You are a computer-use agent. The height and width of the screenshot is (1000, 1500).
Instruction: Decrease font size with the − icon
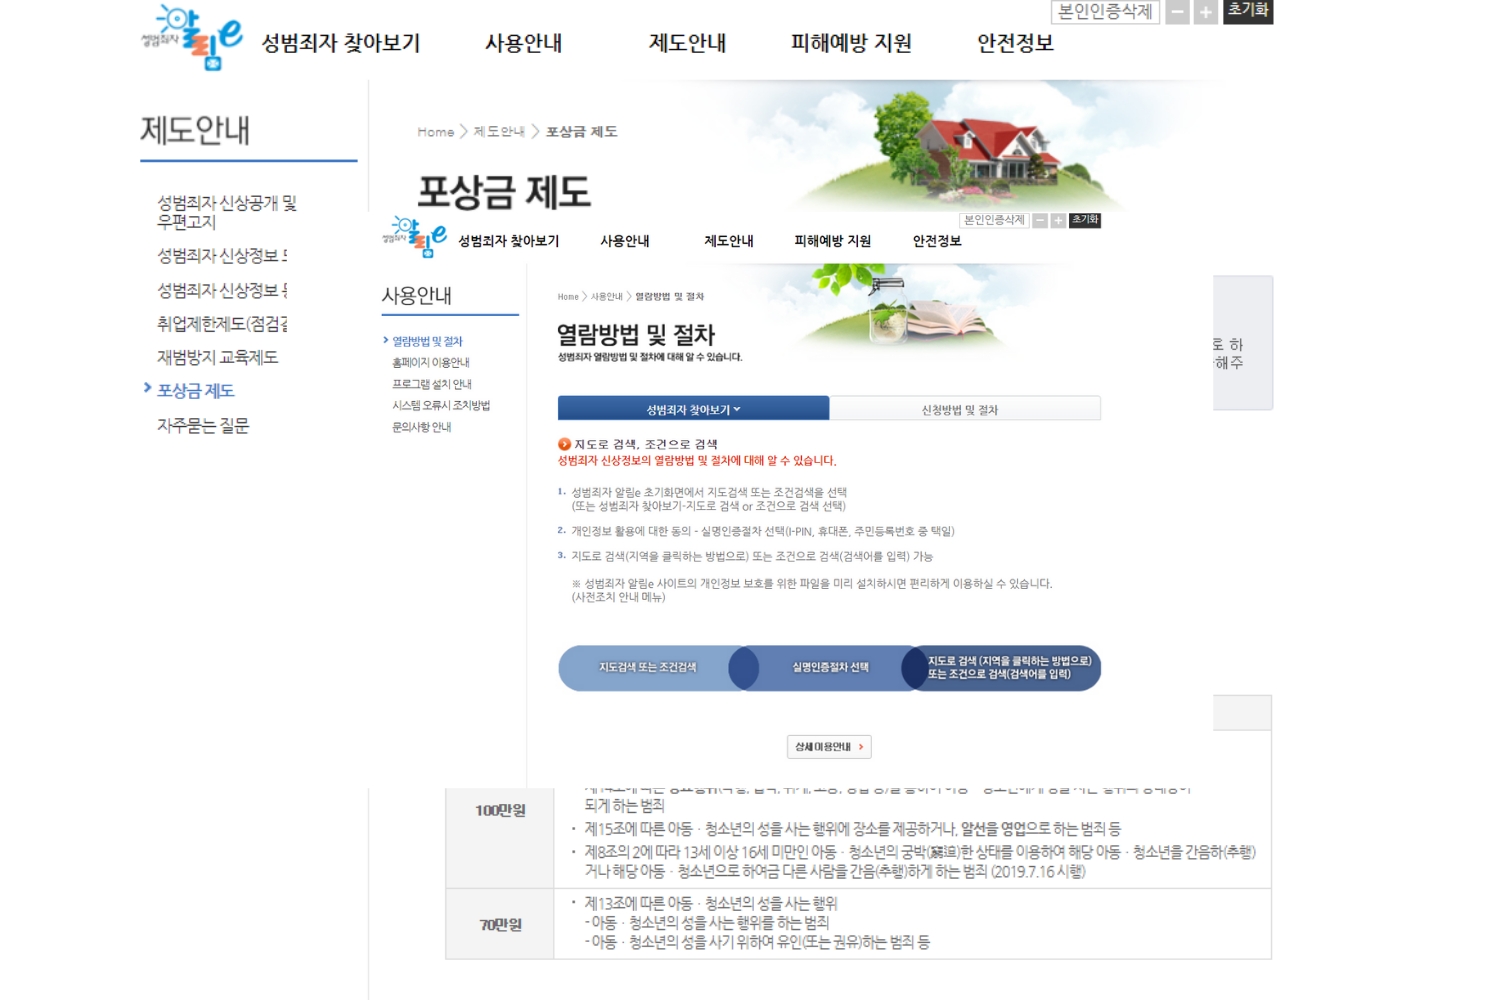(x=1177, y=12)
